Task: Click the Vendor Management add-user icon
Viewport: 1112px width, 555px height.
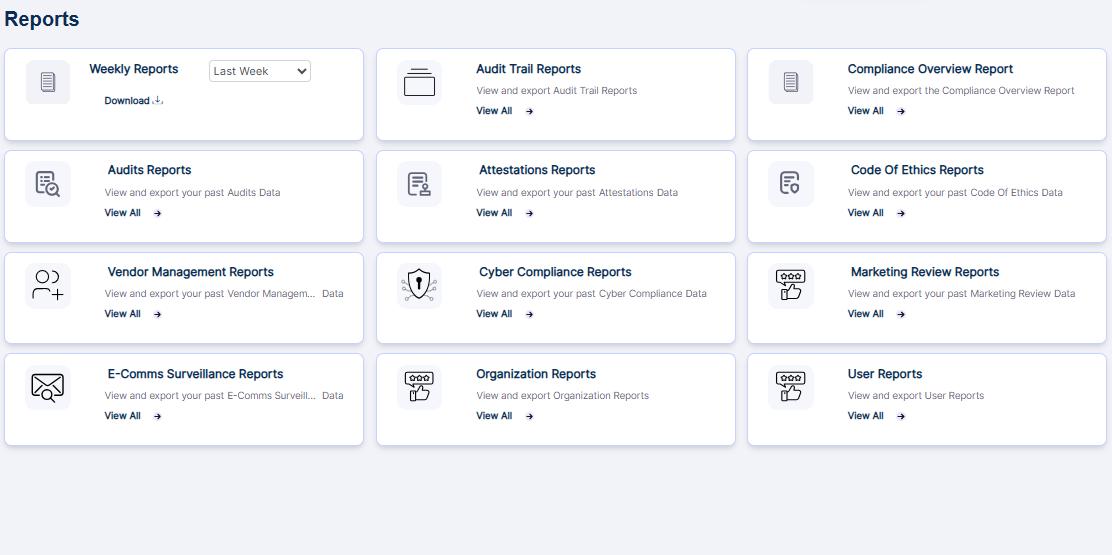Action: point(48,286)
